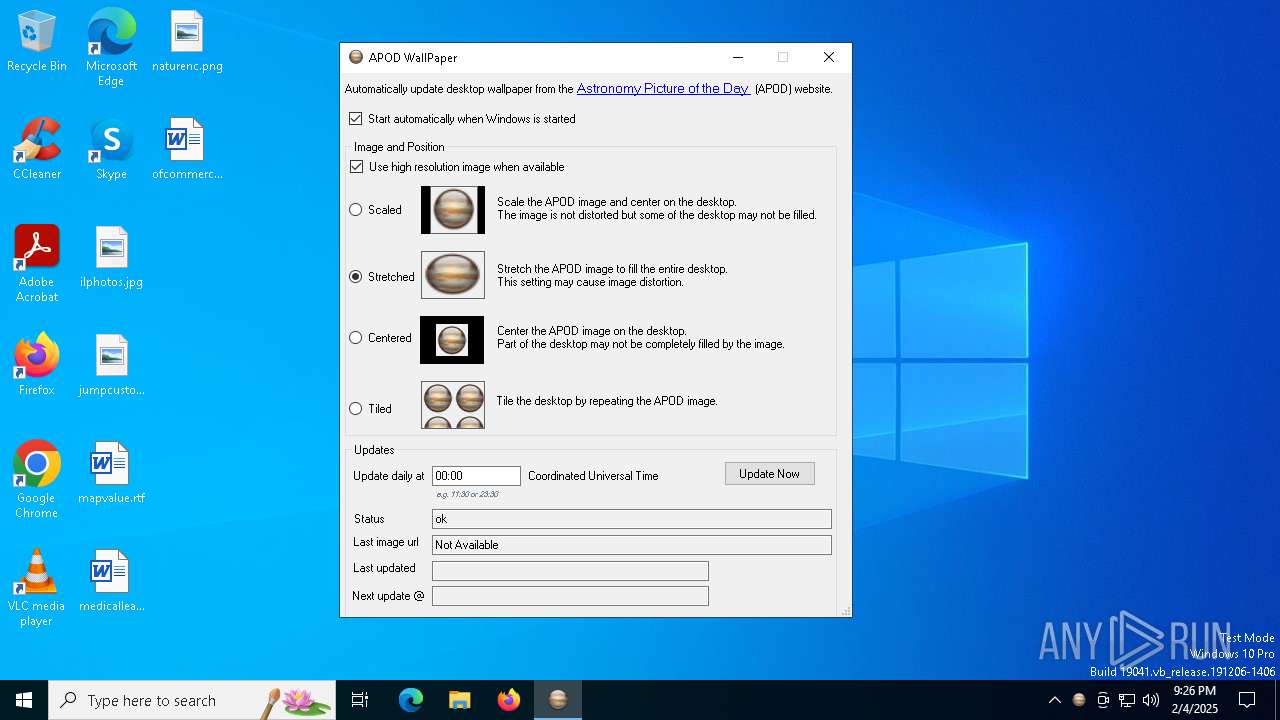Open the Google Chrome desktop shortcut
Screen dimensions: 1280x720
coord(37,480)
